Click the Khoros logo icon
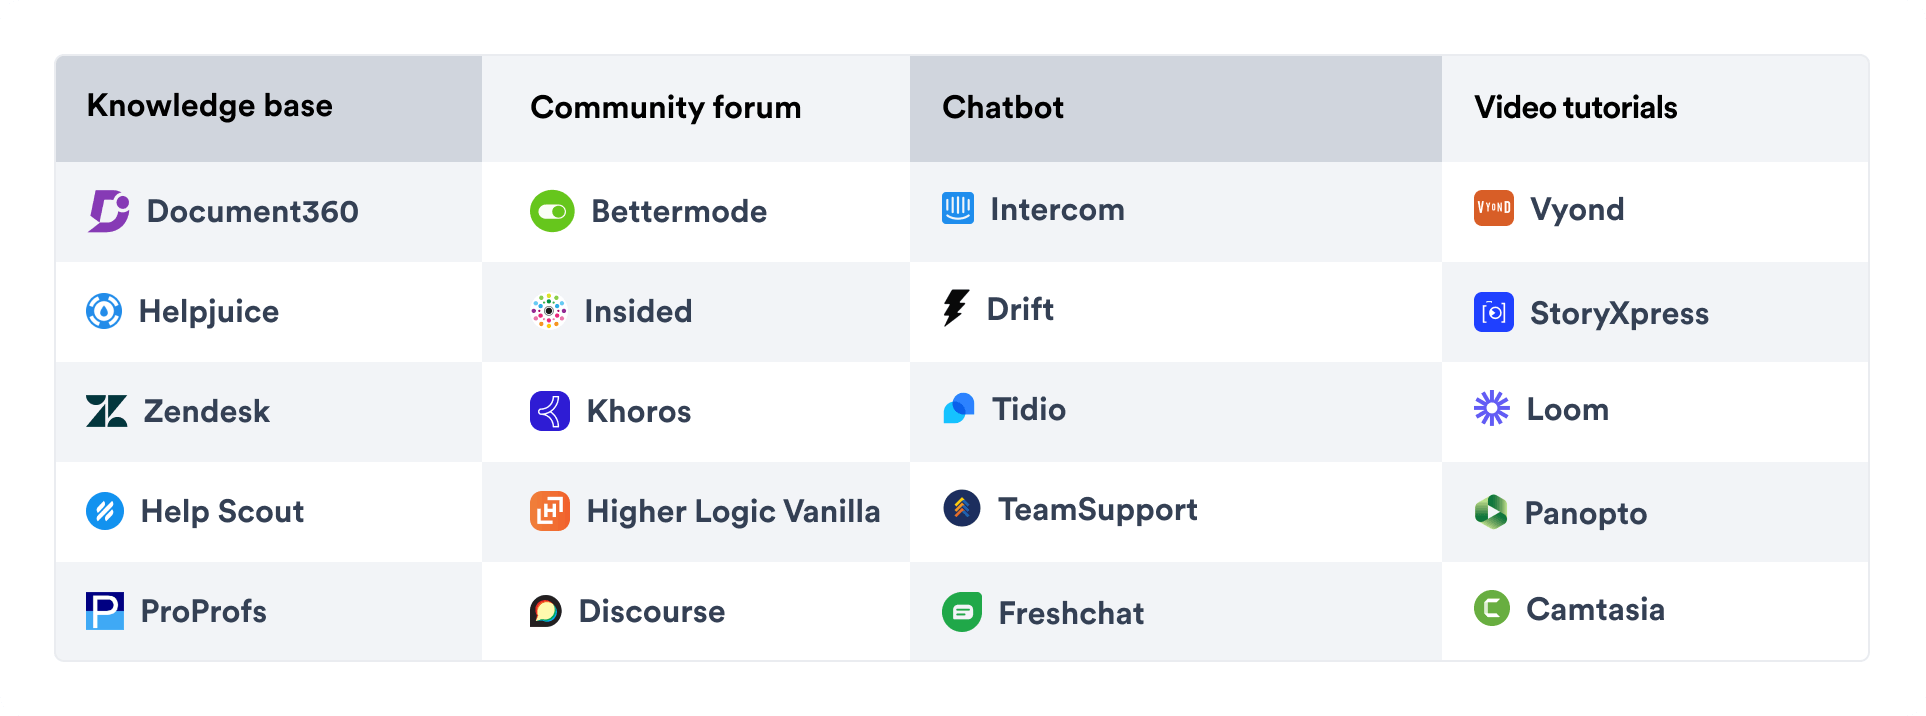 click(550, 411)
